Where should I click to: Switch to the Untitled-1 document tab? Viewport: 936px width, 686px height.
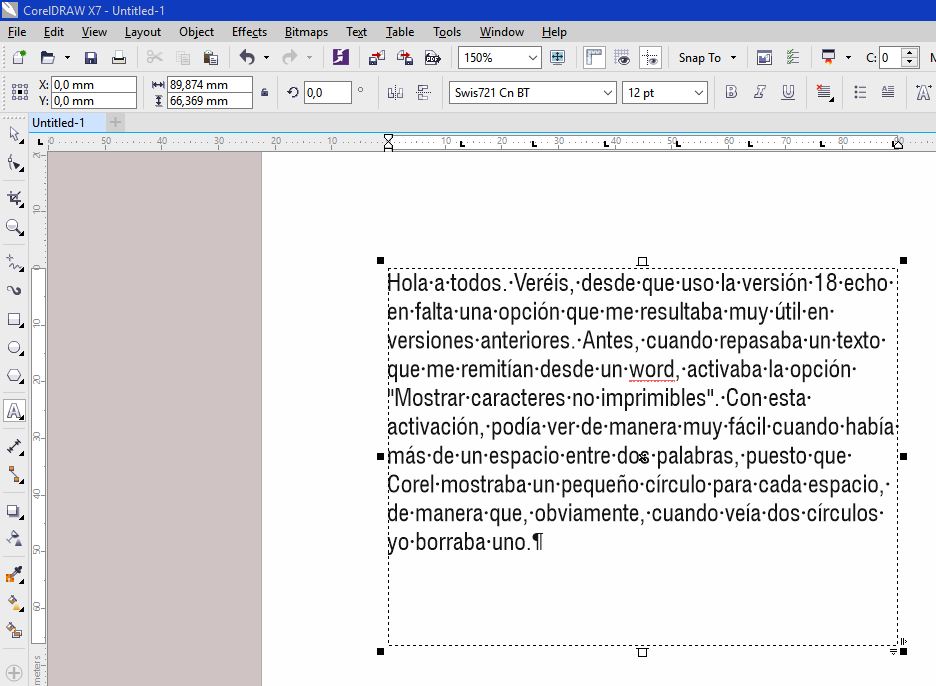point(58,123)
